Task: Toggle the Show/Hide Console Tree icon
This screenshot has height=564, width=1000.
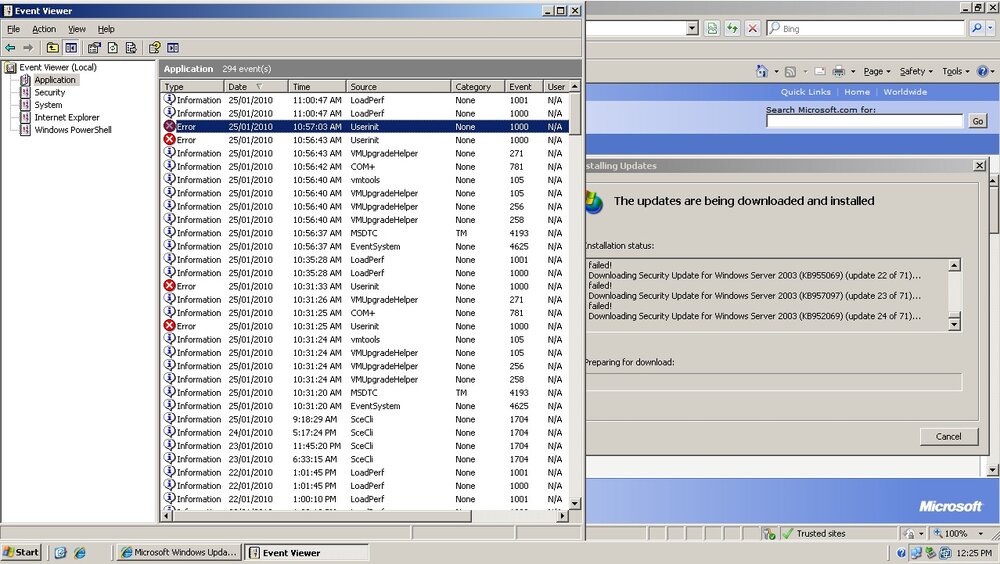Action: [71, 48]
